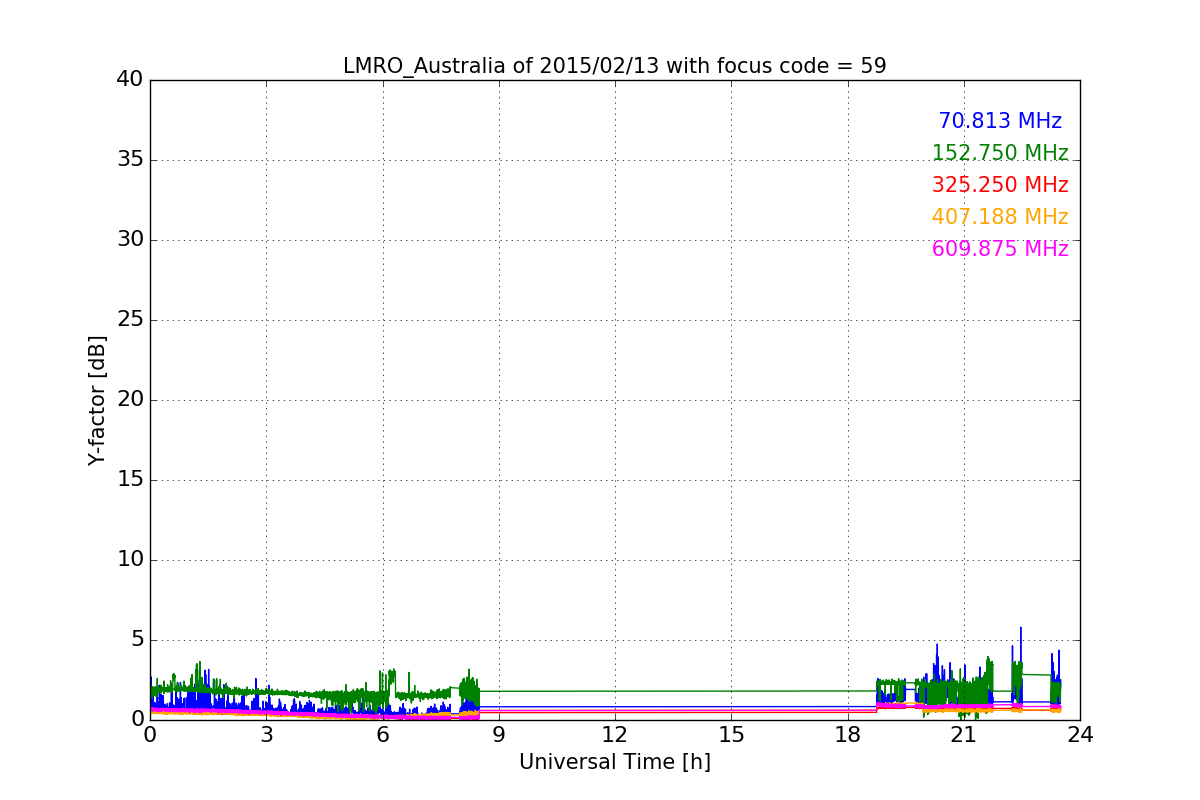Click the 10 tick on the y-axis

pos(129,560)
